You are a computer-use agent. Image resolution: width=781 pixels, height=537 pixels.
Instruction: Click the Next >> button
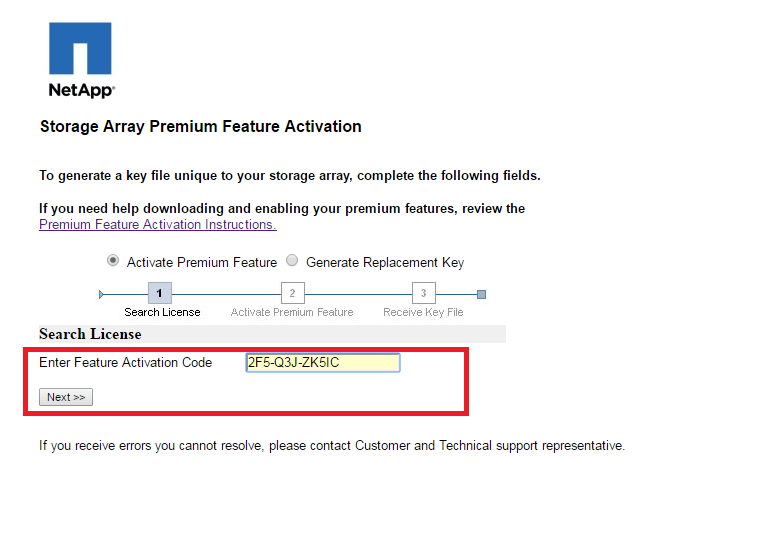tap(66, 397)
